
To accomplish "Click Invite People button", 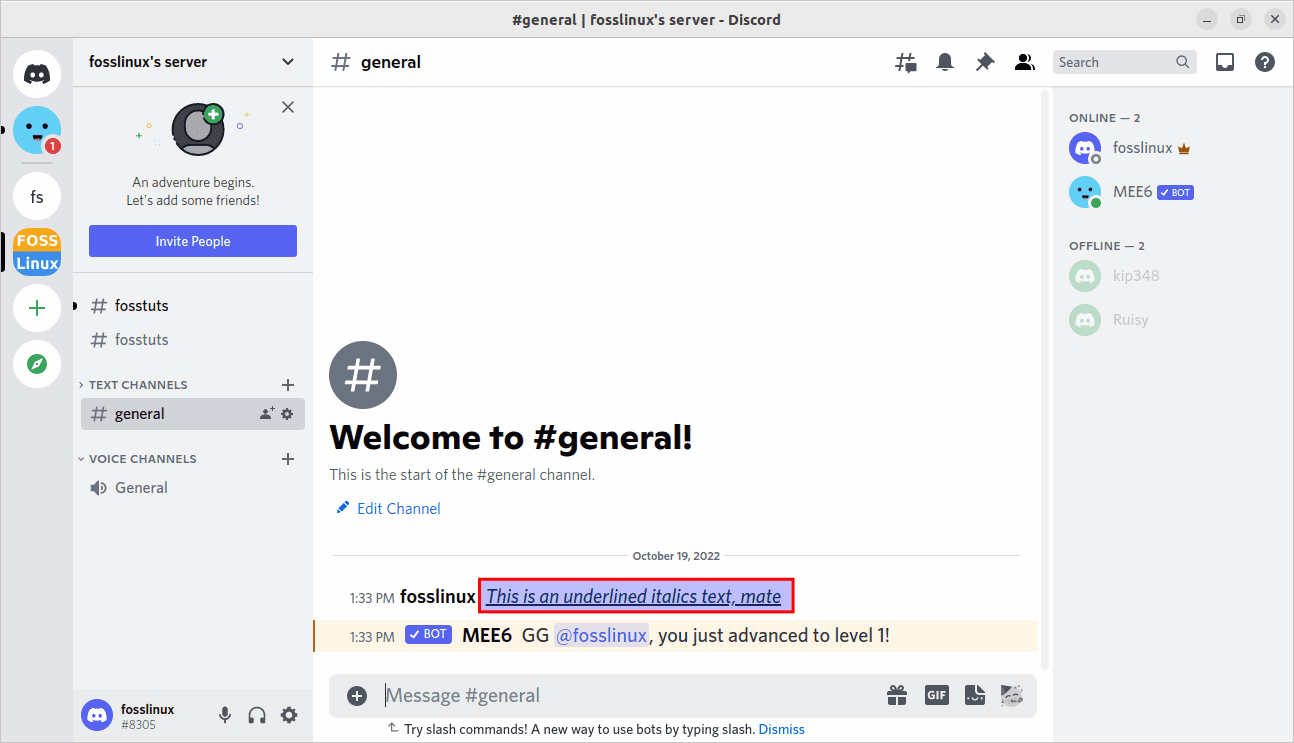I will pyautogui.click(x=193, y=241).
